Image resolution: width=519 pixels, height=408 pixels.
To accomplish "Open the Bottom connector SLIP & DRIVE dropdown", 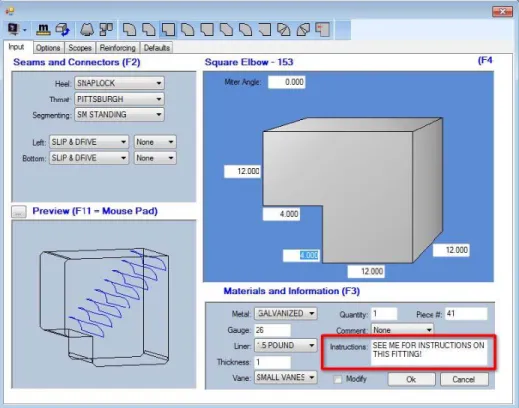I will (89, 158).
